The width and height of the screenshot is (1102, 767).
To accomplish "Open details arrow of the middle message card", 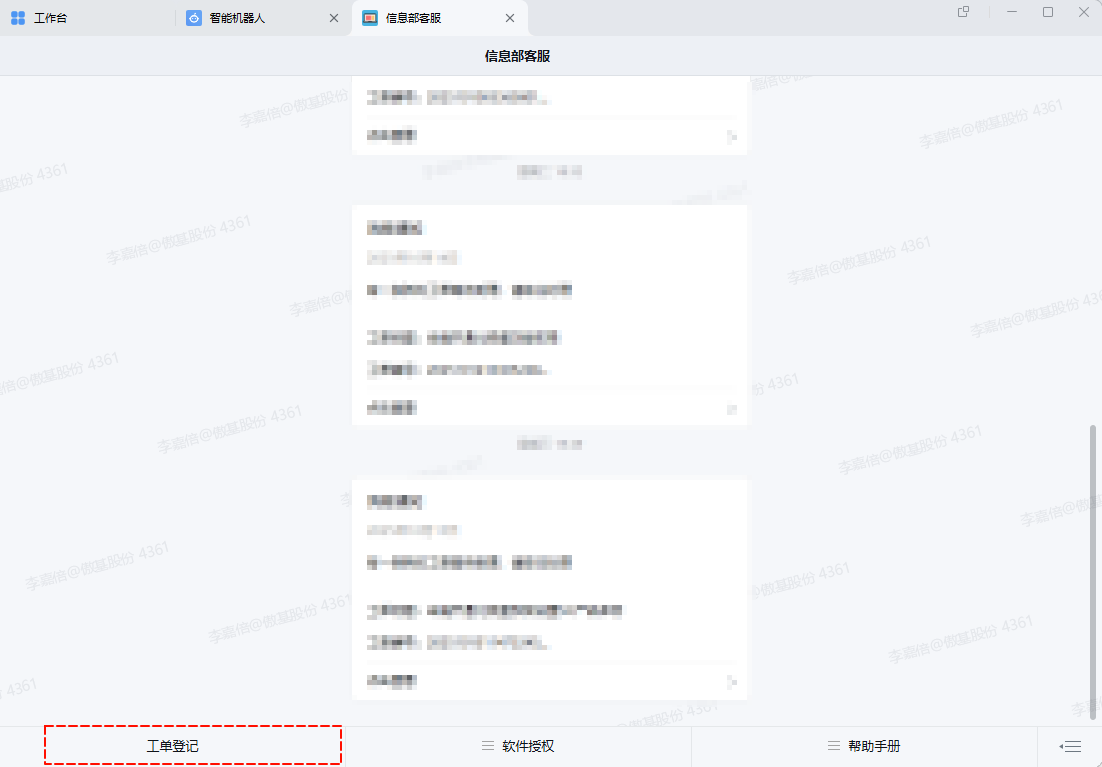I will tap(732, 408).
